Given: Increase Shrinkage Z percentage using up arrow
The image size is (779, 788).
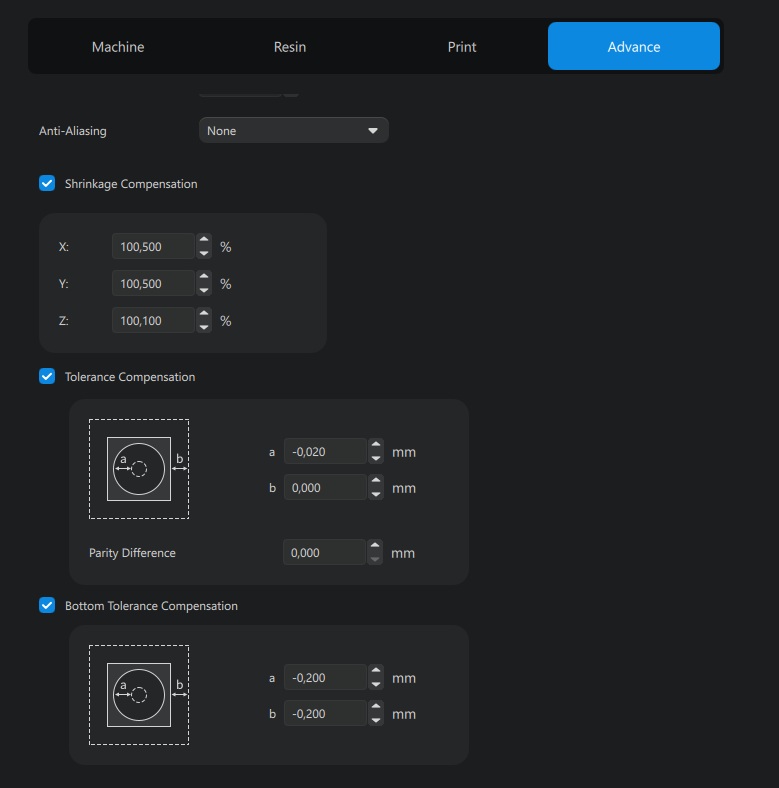Looking at the screenshot, I should click(x=204, y=314).
